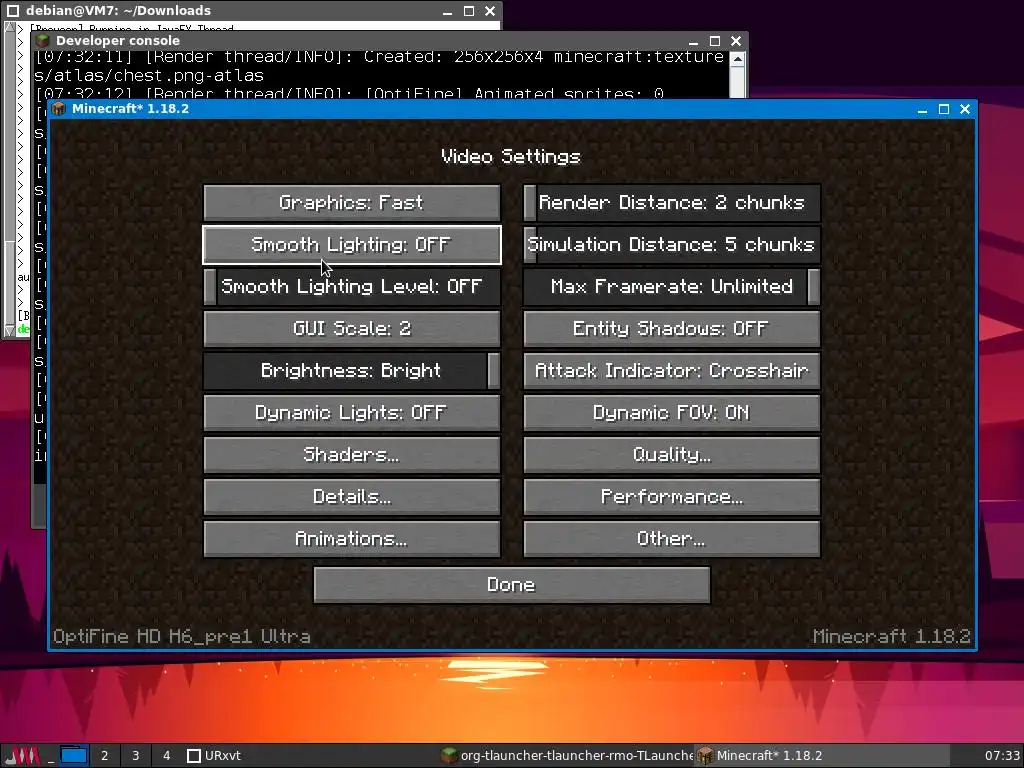Open the taskbar start menu logo
1024x768 pixels.
[22, 756]
